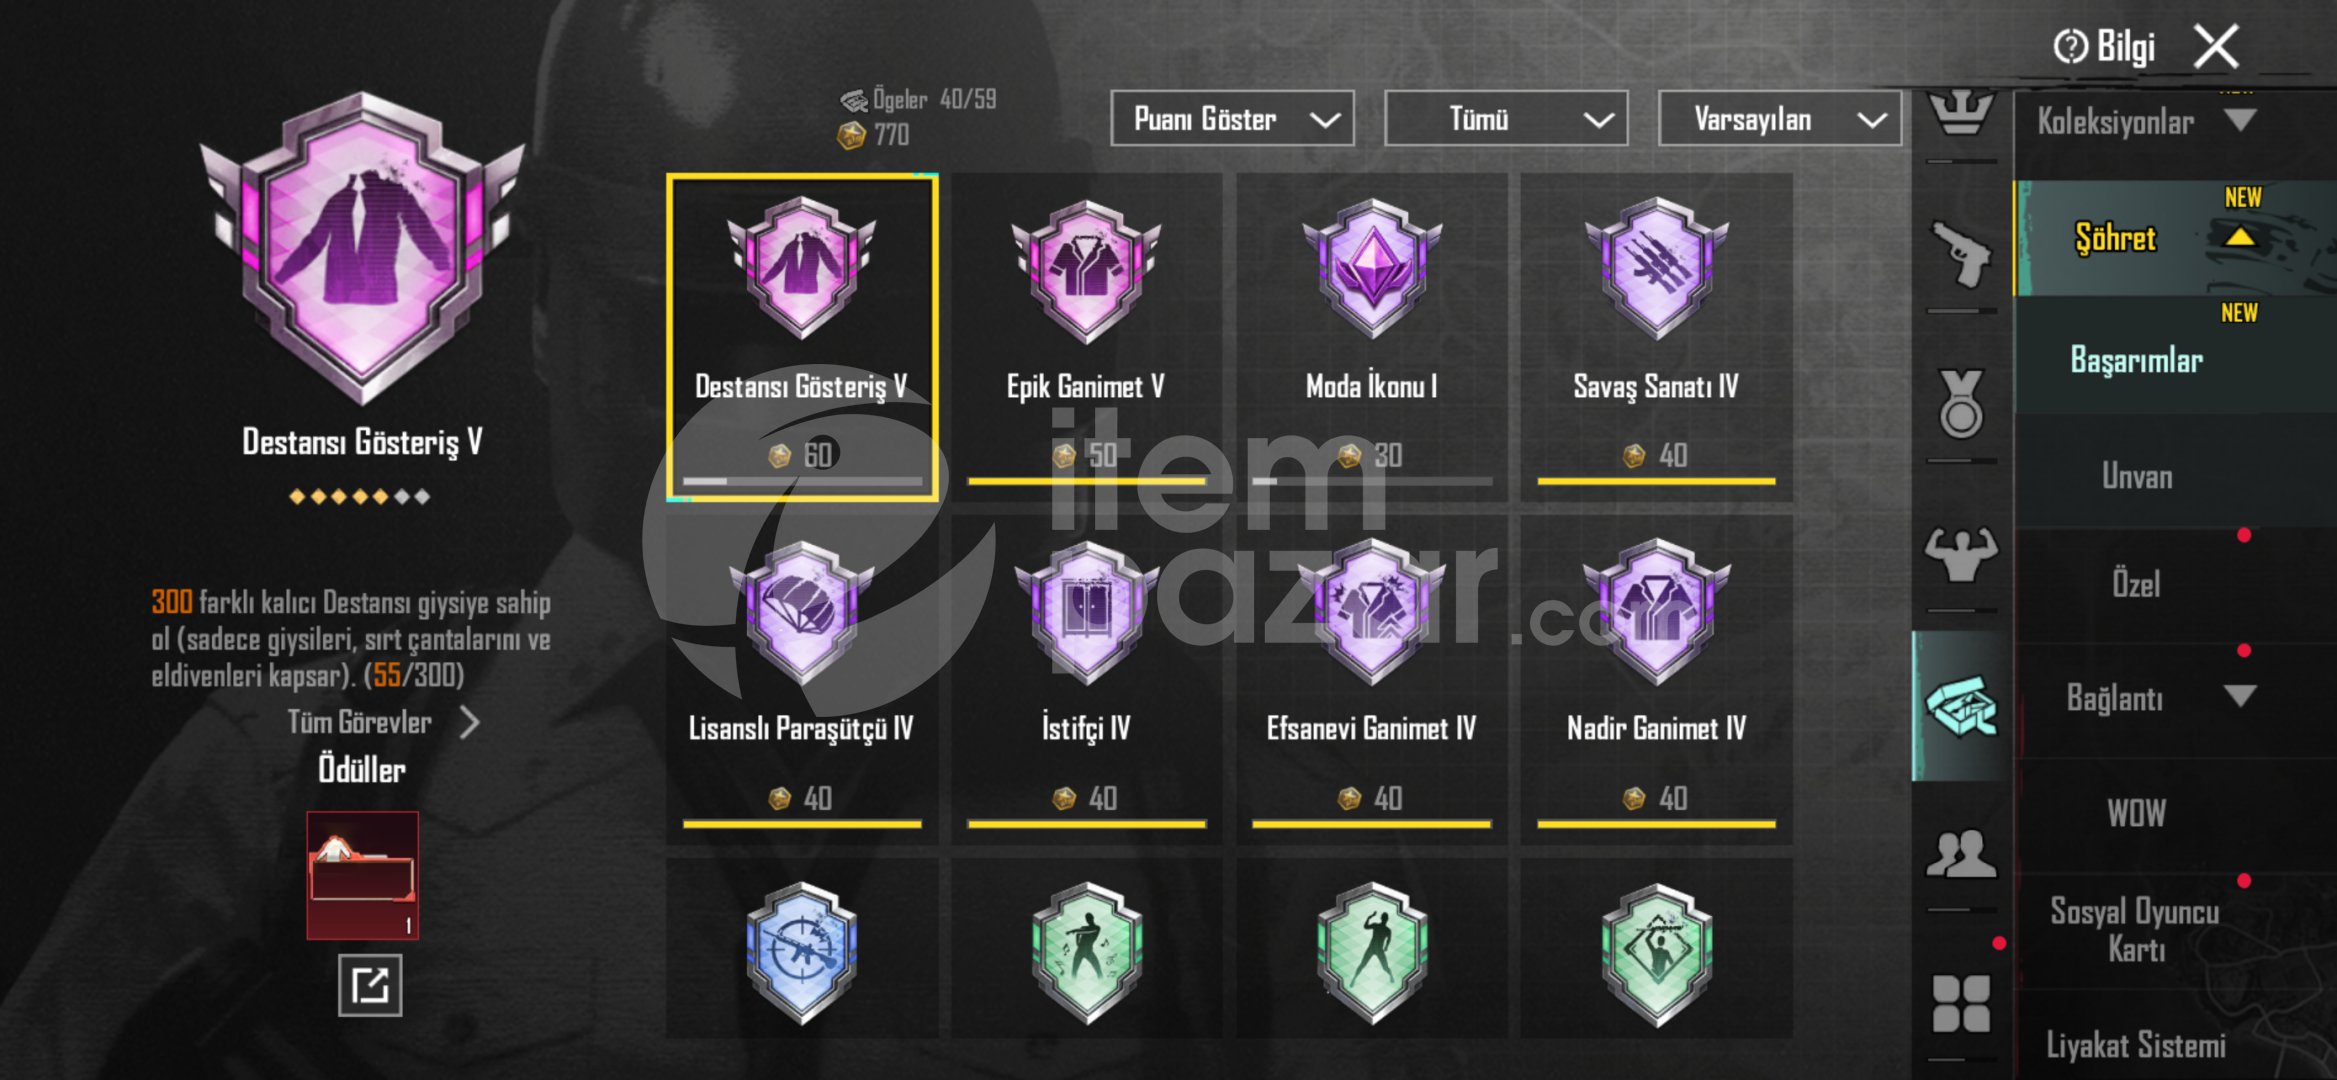Viewport: 2337px width, 1080px height.
Task: Open the Puanı Göster dropdown
Action: click(x=1232, y=119)
